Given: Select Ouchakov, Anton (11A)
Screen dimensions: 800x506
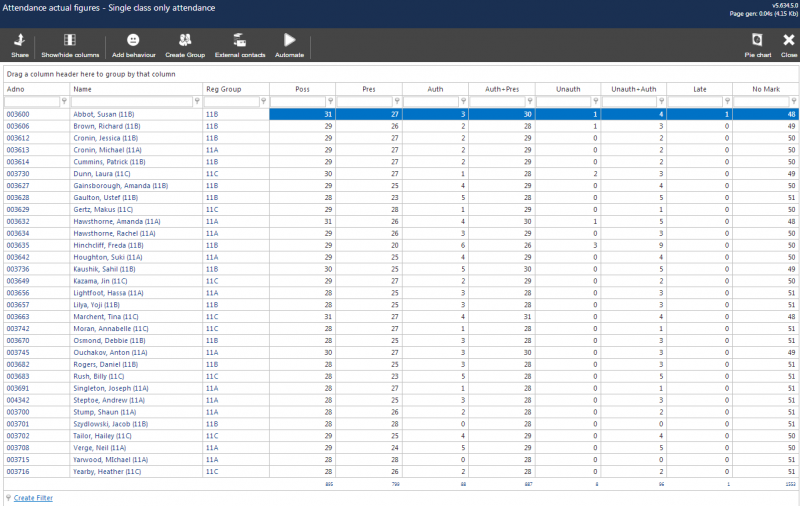Looking at the screenshot, I should pyautogui.click(x=110, y=352).
